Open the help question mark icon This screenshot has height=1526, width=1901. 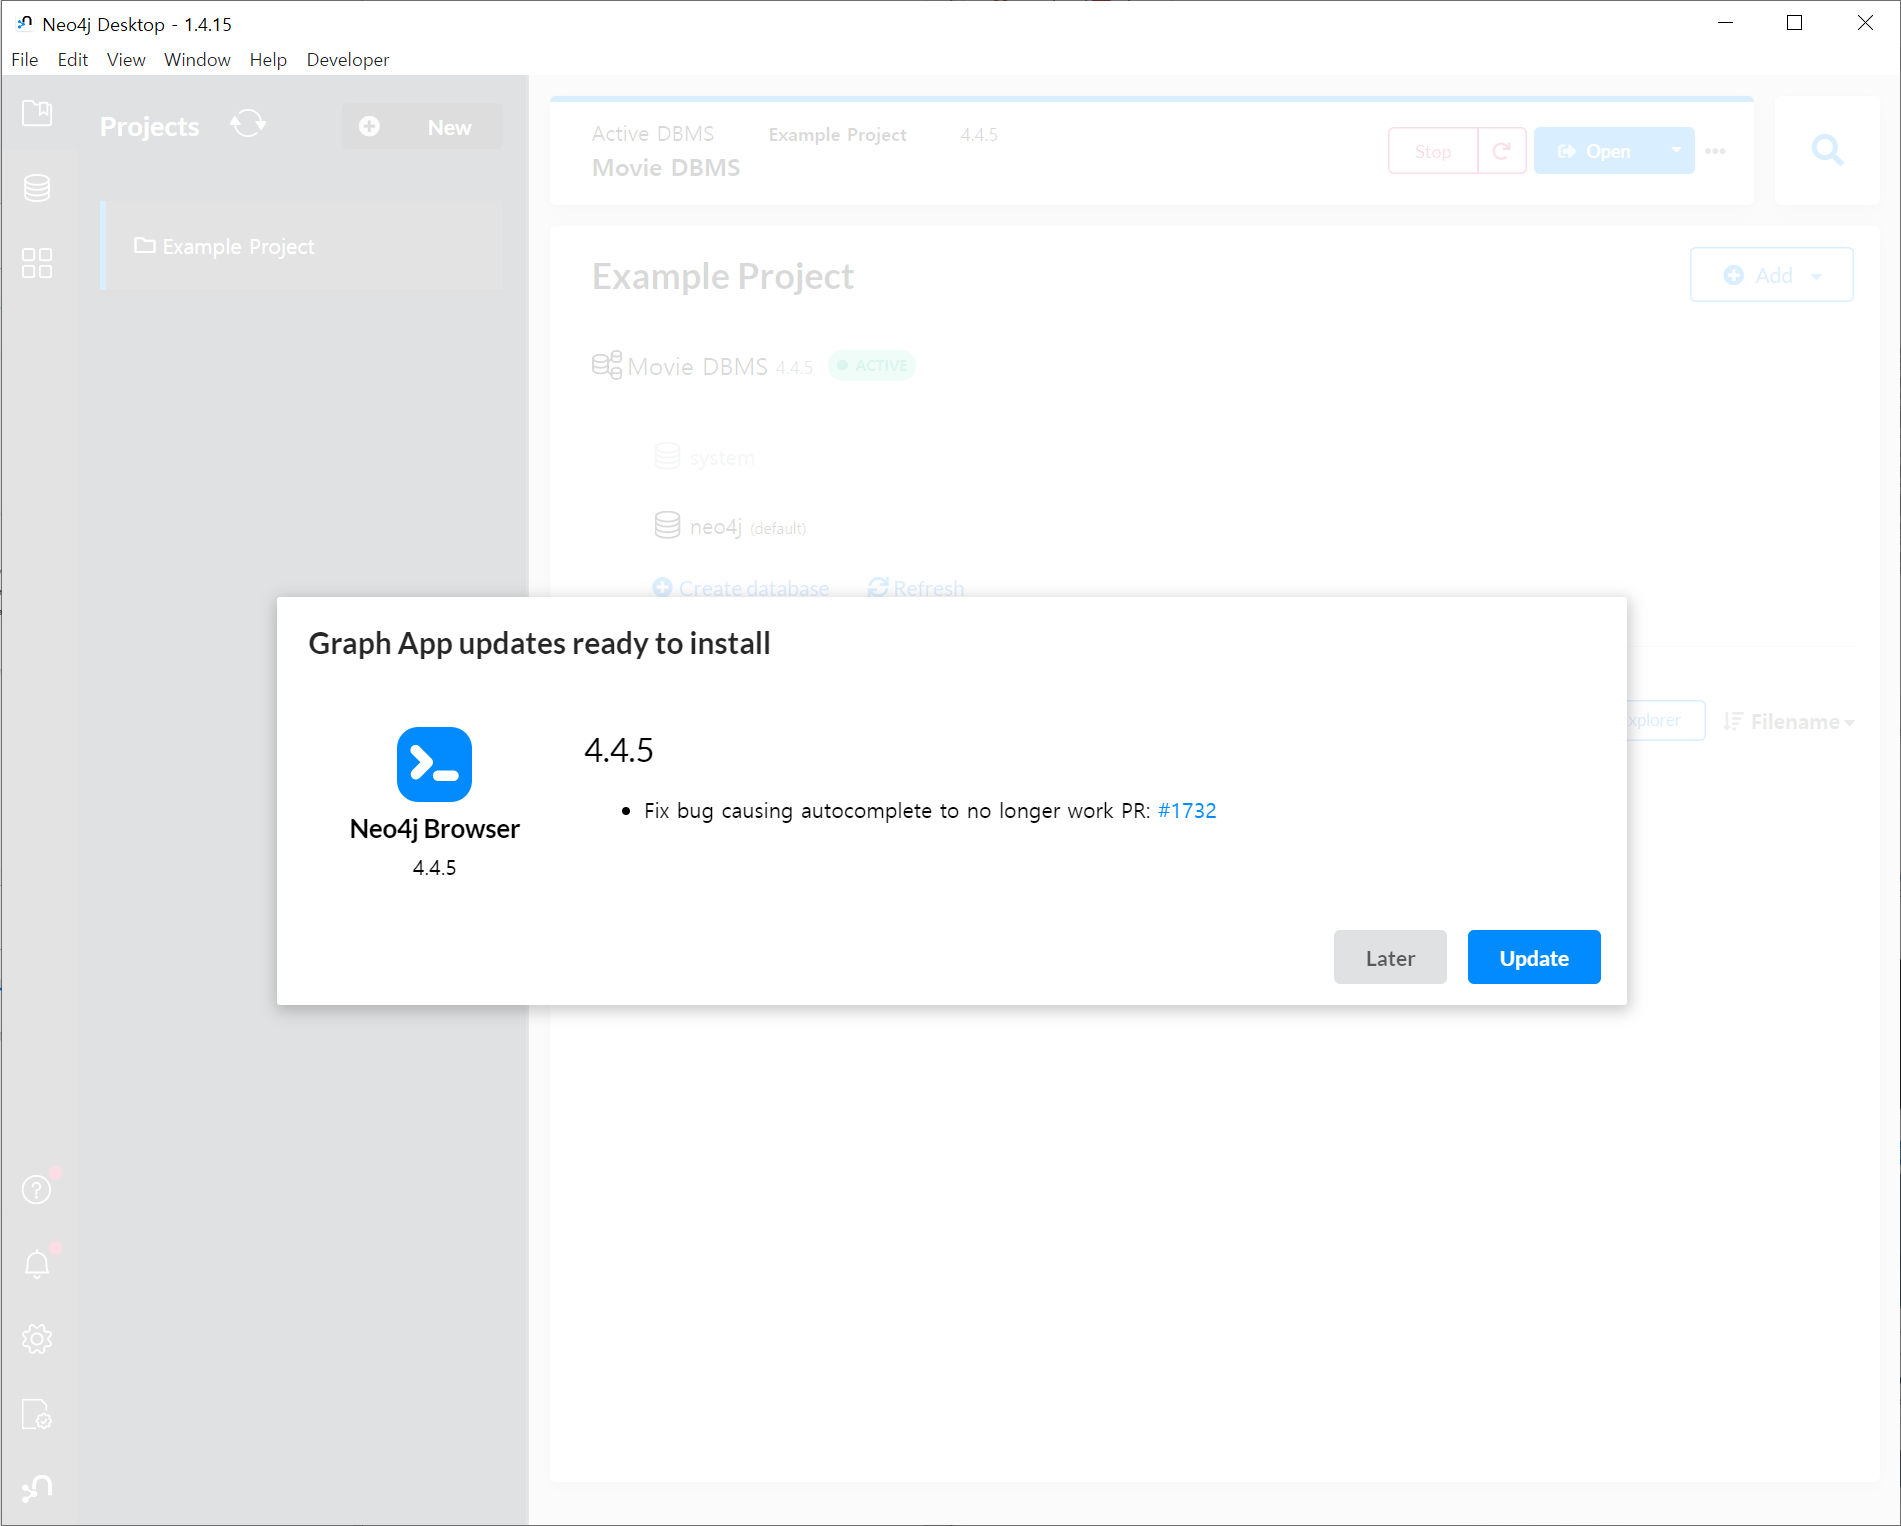tap(37, 1189)
